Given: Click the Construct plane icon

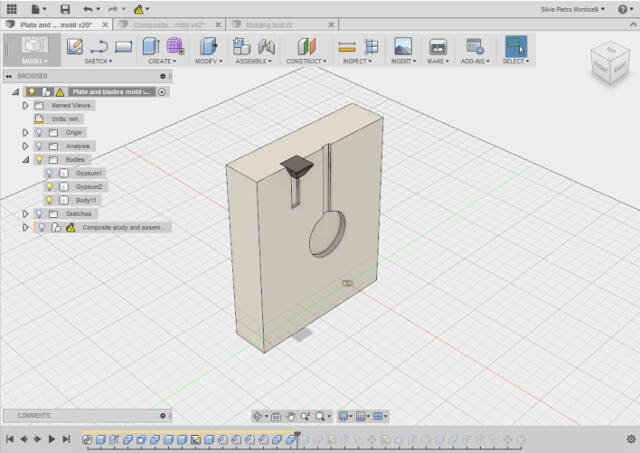Looking at the screenshot, I should tap(307, 46).
